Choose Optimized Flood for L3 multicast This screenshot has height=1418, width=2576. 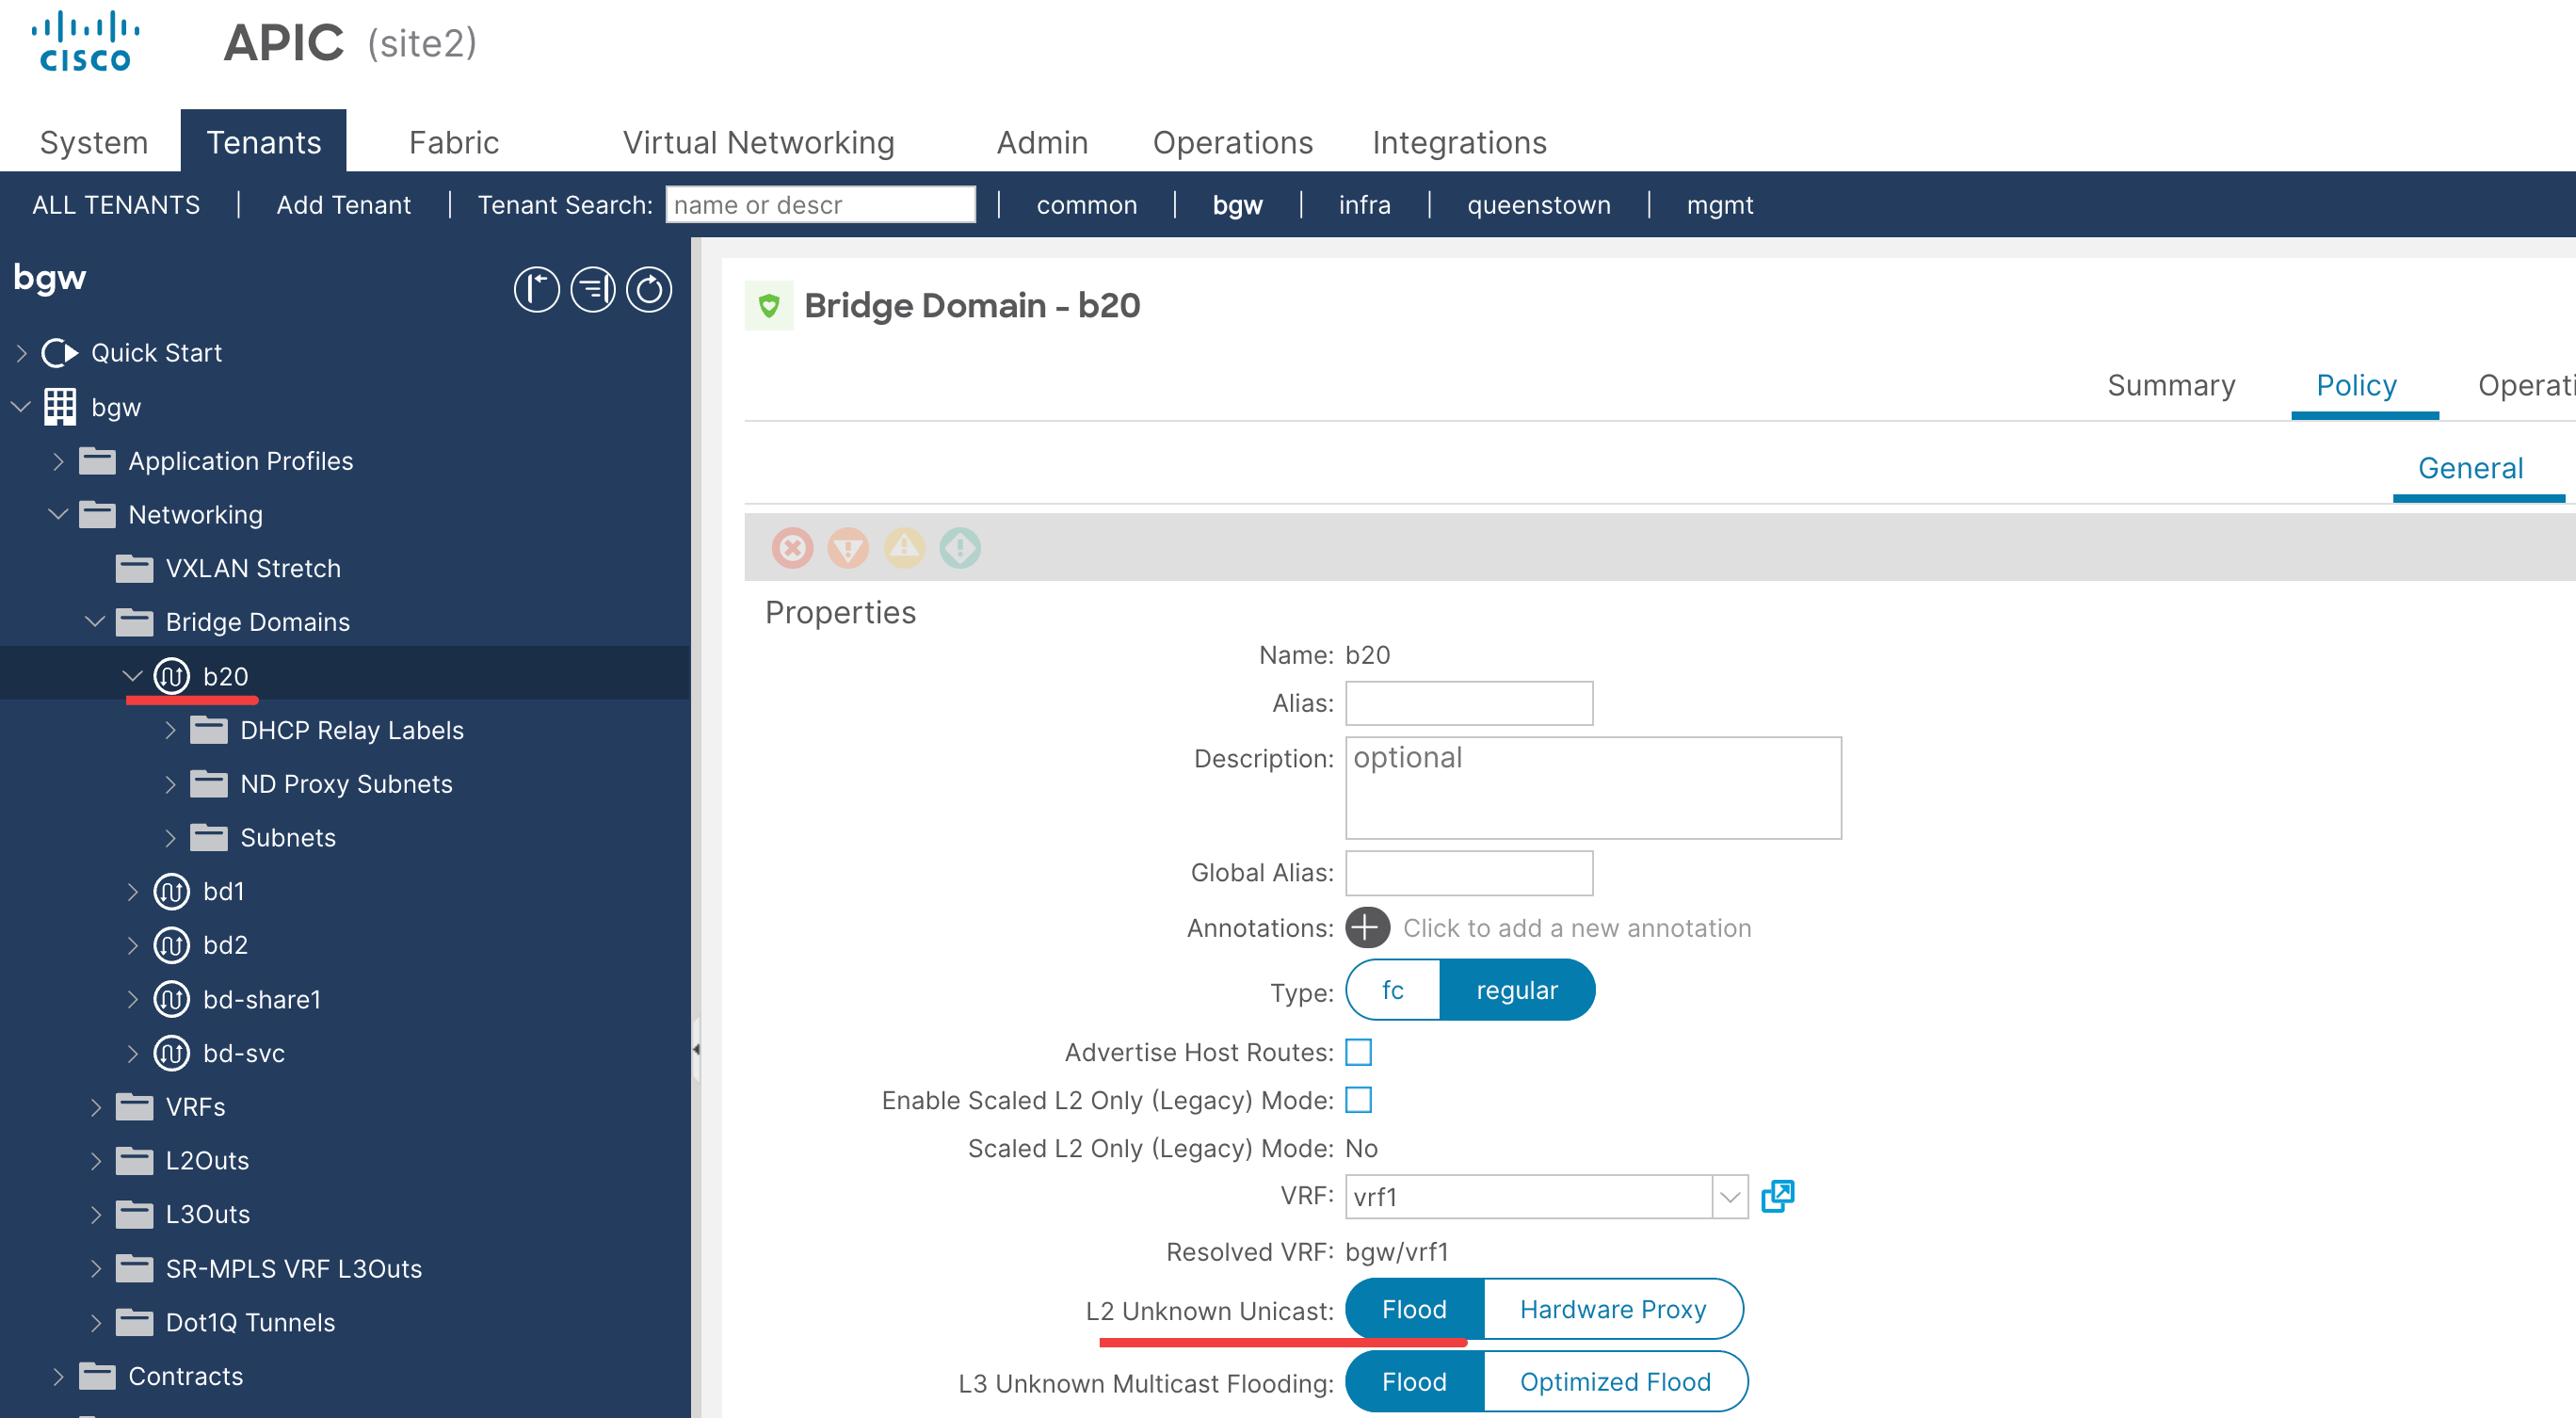[1615, 1381]
